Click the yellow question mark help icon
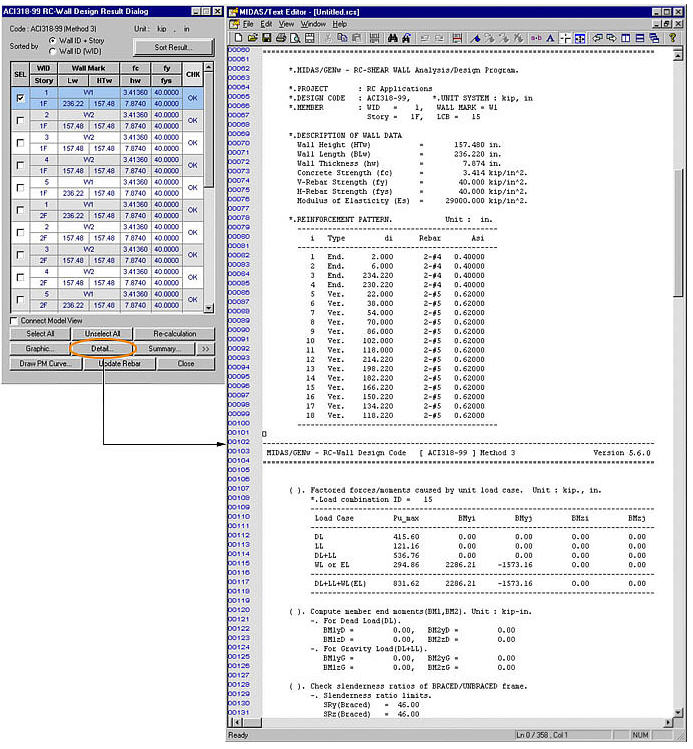This screenshot has width=693, height=749. [x=672, y=38]
